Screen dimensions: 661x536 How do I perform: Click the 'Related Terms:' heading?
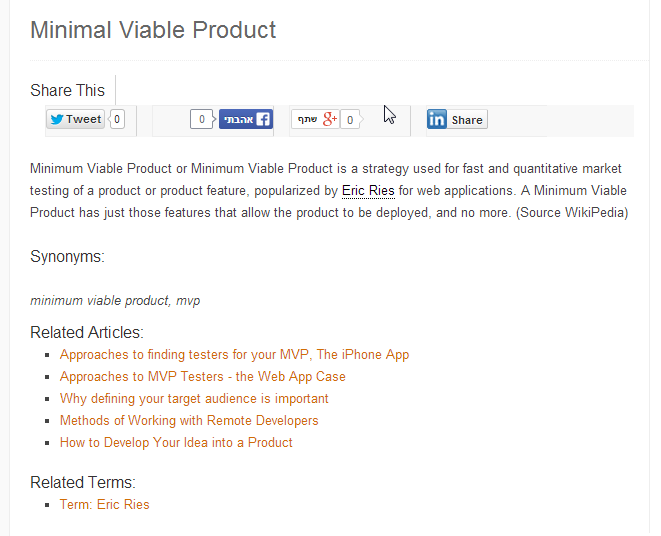[83, 482]
